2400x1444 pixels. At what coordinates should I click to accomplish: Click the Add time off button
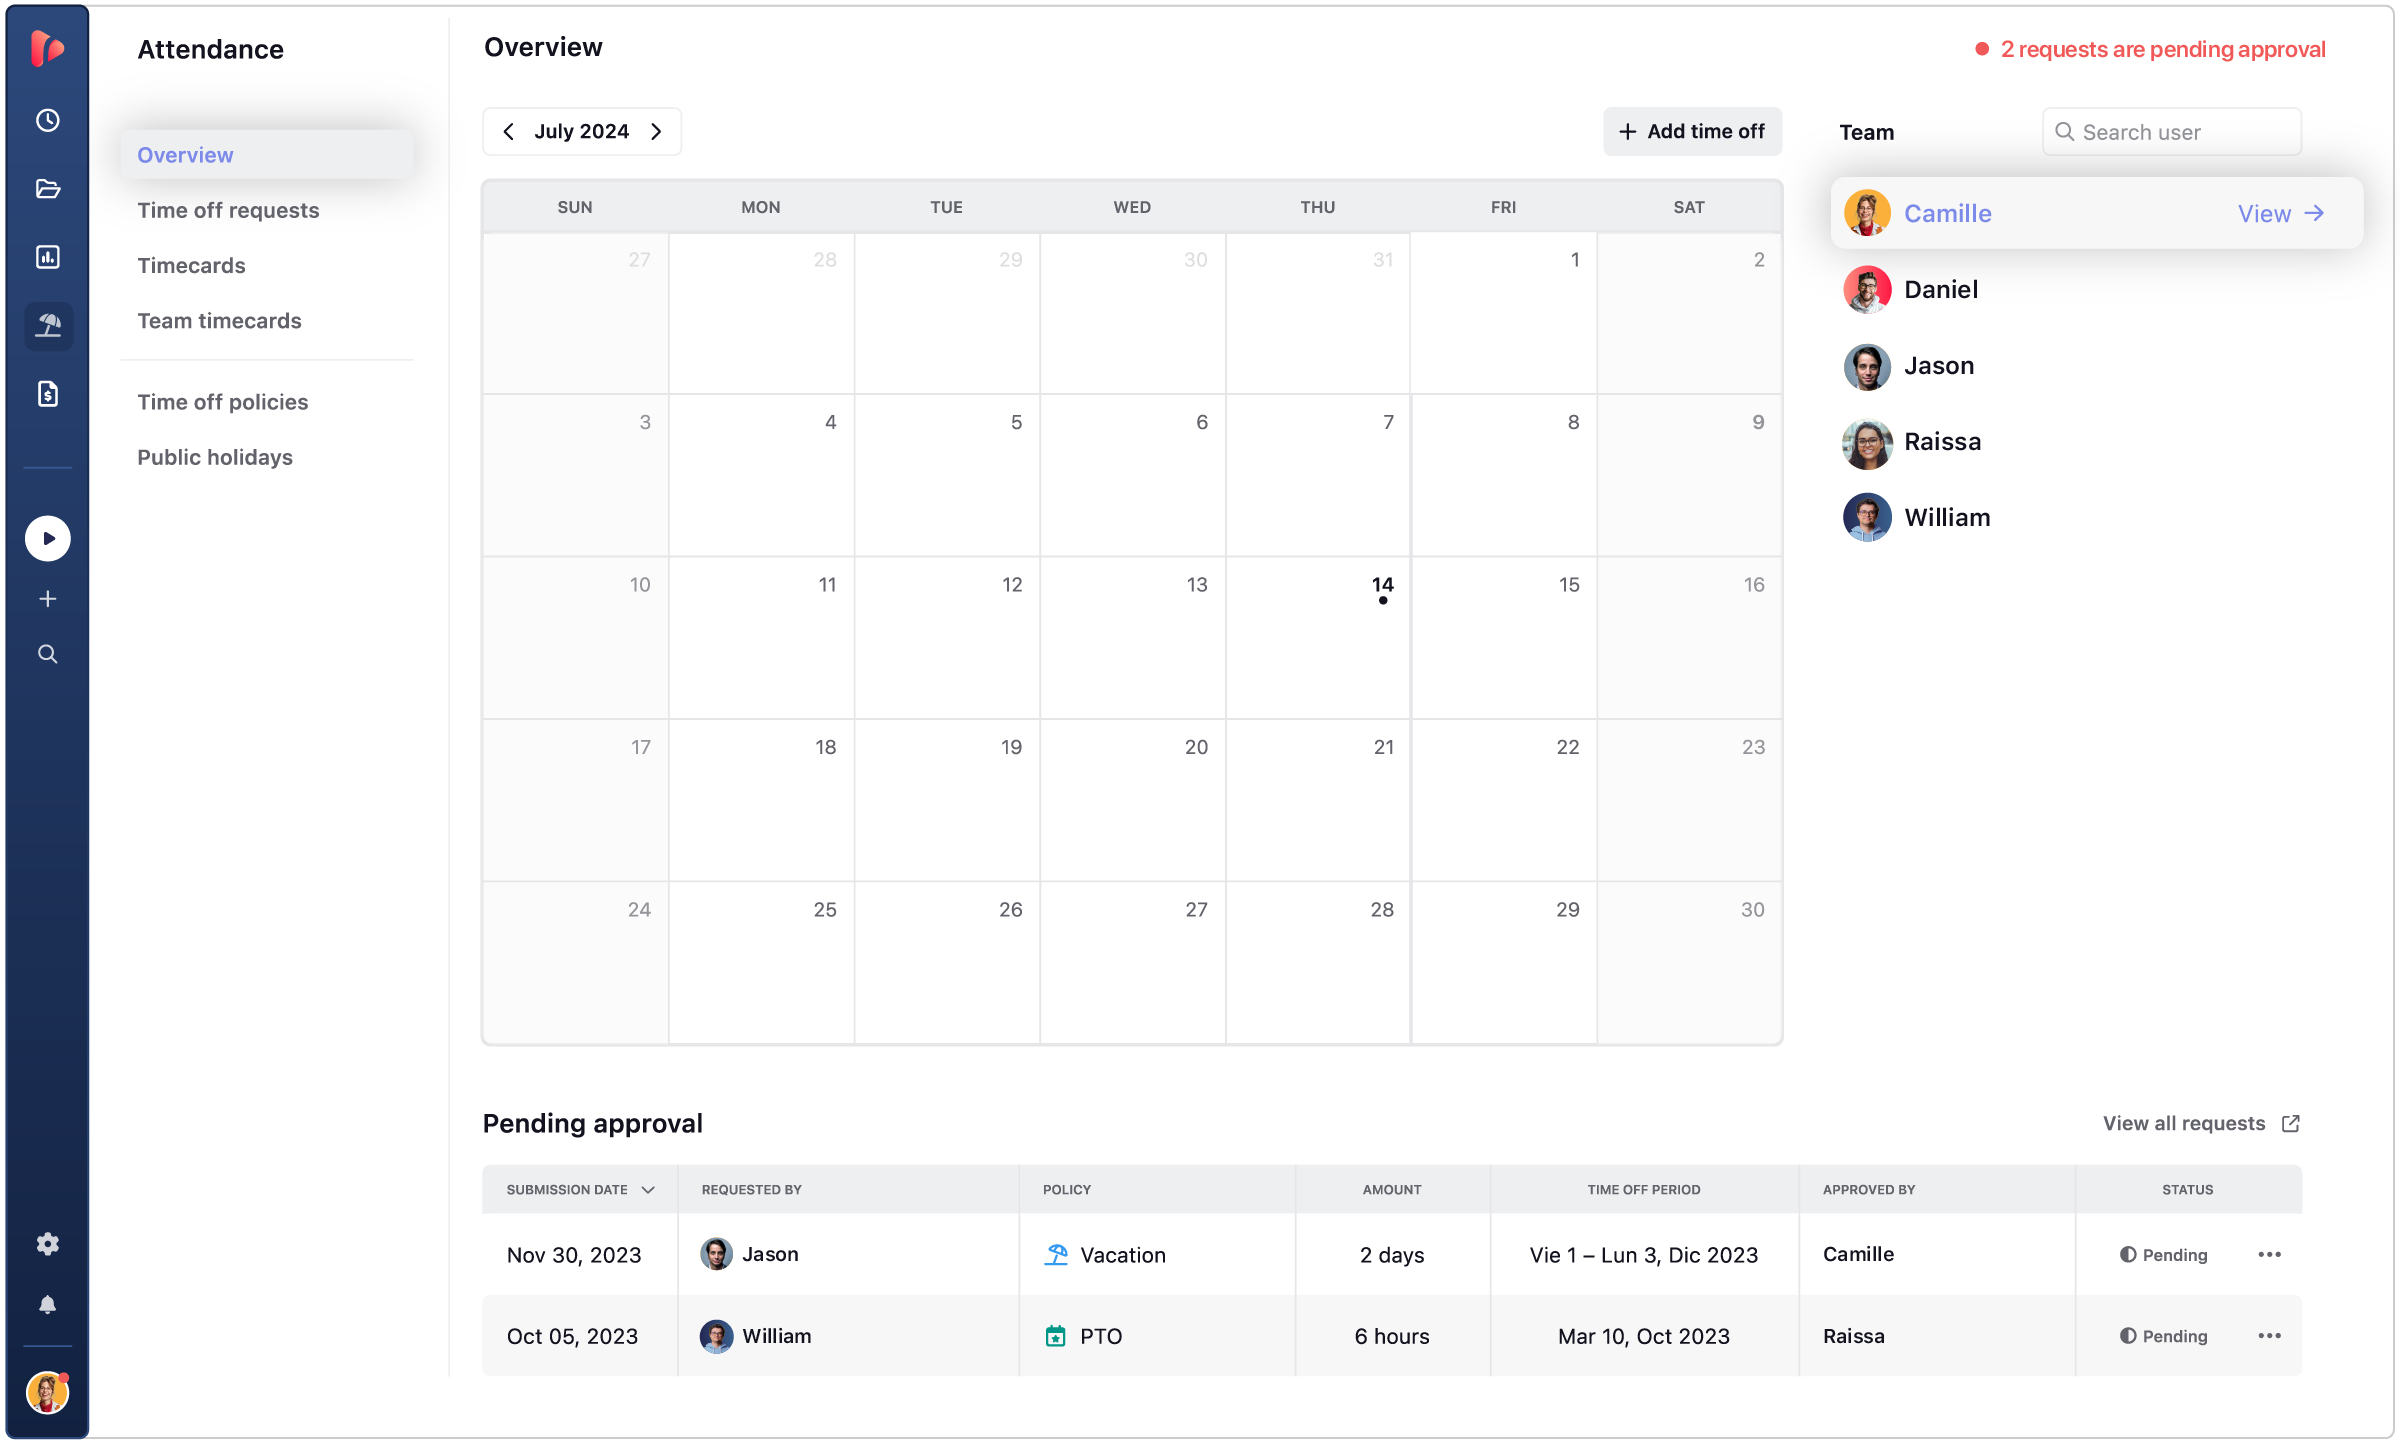[1692, 132]
